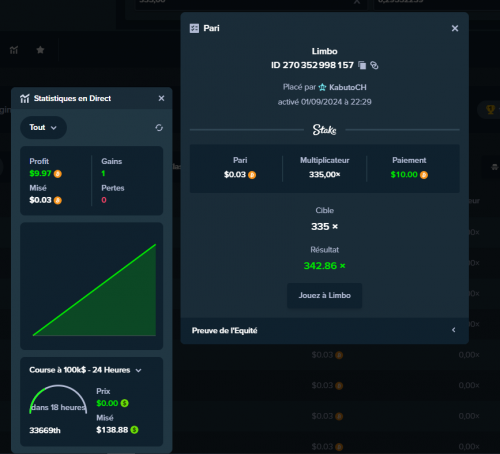Click the live stats chart icon in the background toolbar

(x=14, y=50)
